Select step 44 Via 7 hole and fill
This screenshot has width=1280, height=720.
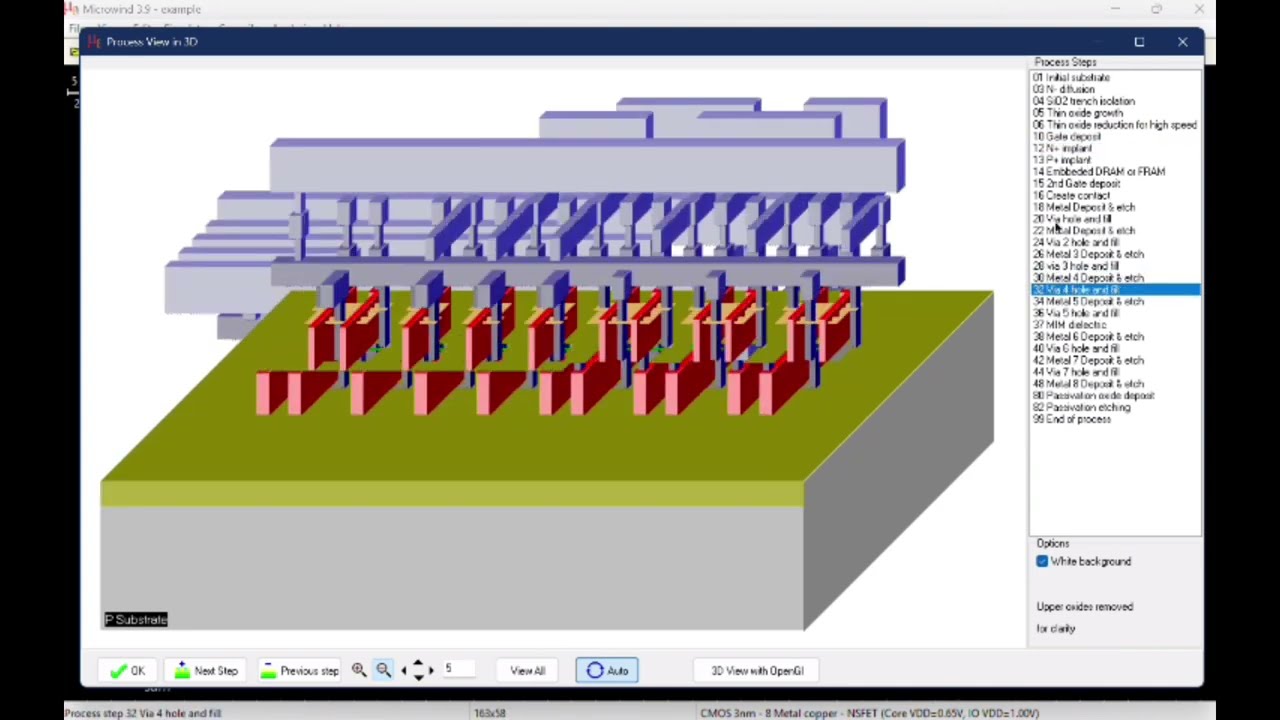1115,372
